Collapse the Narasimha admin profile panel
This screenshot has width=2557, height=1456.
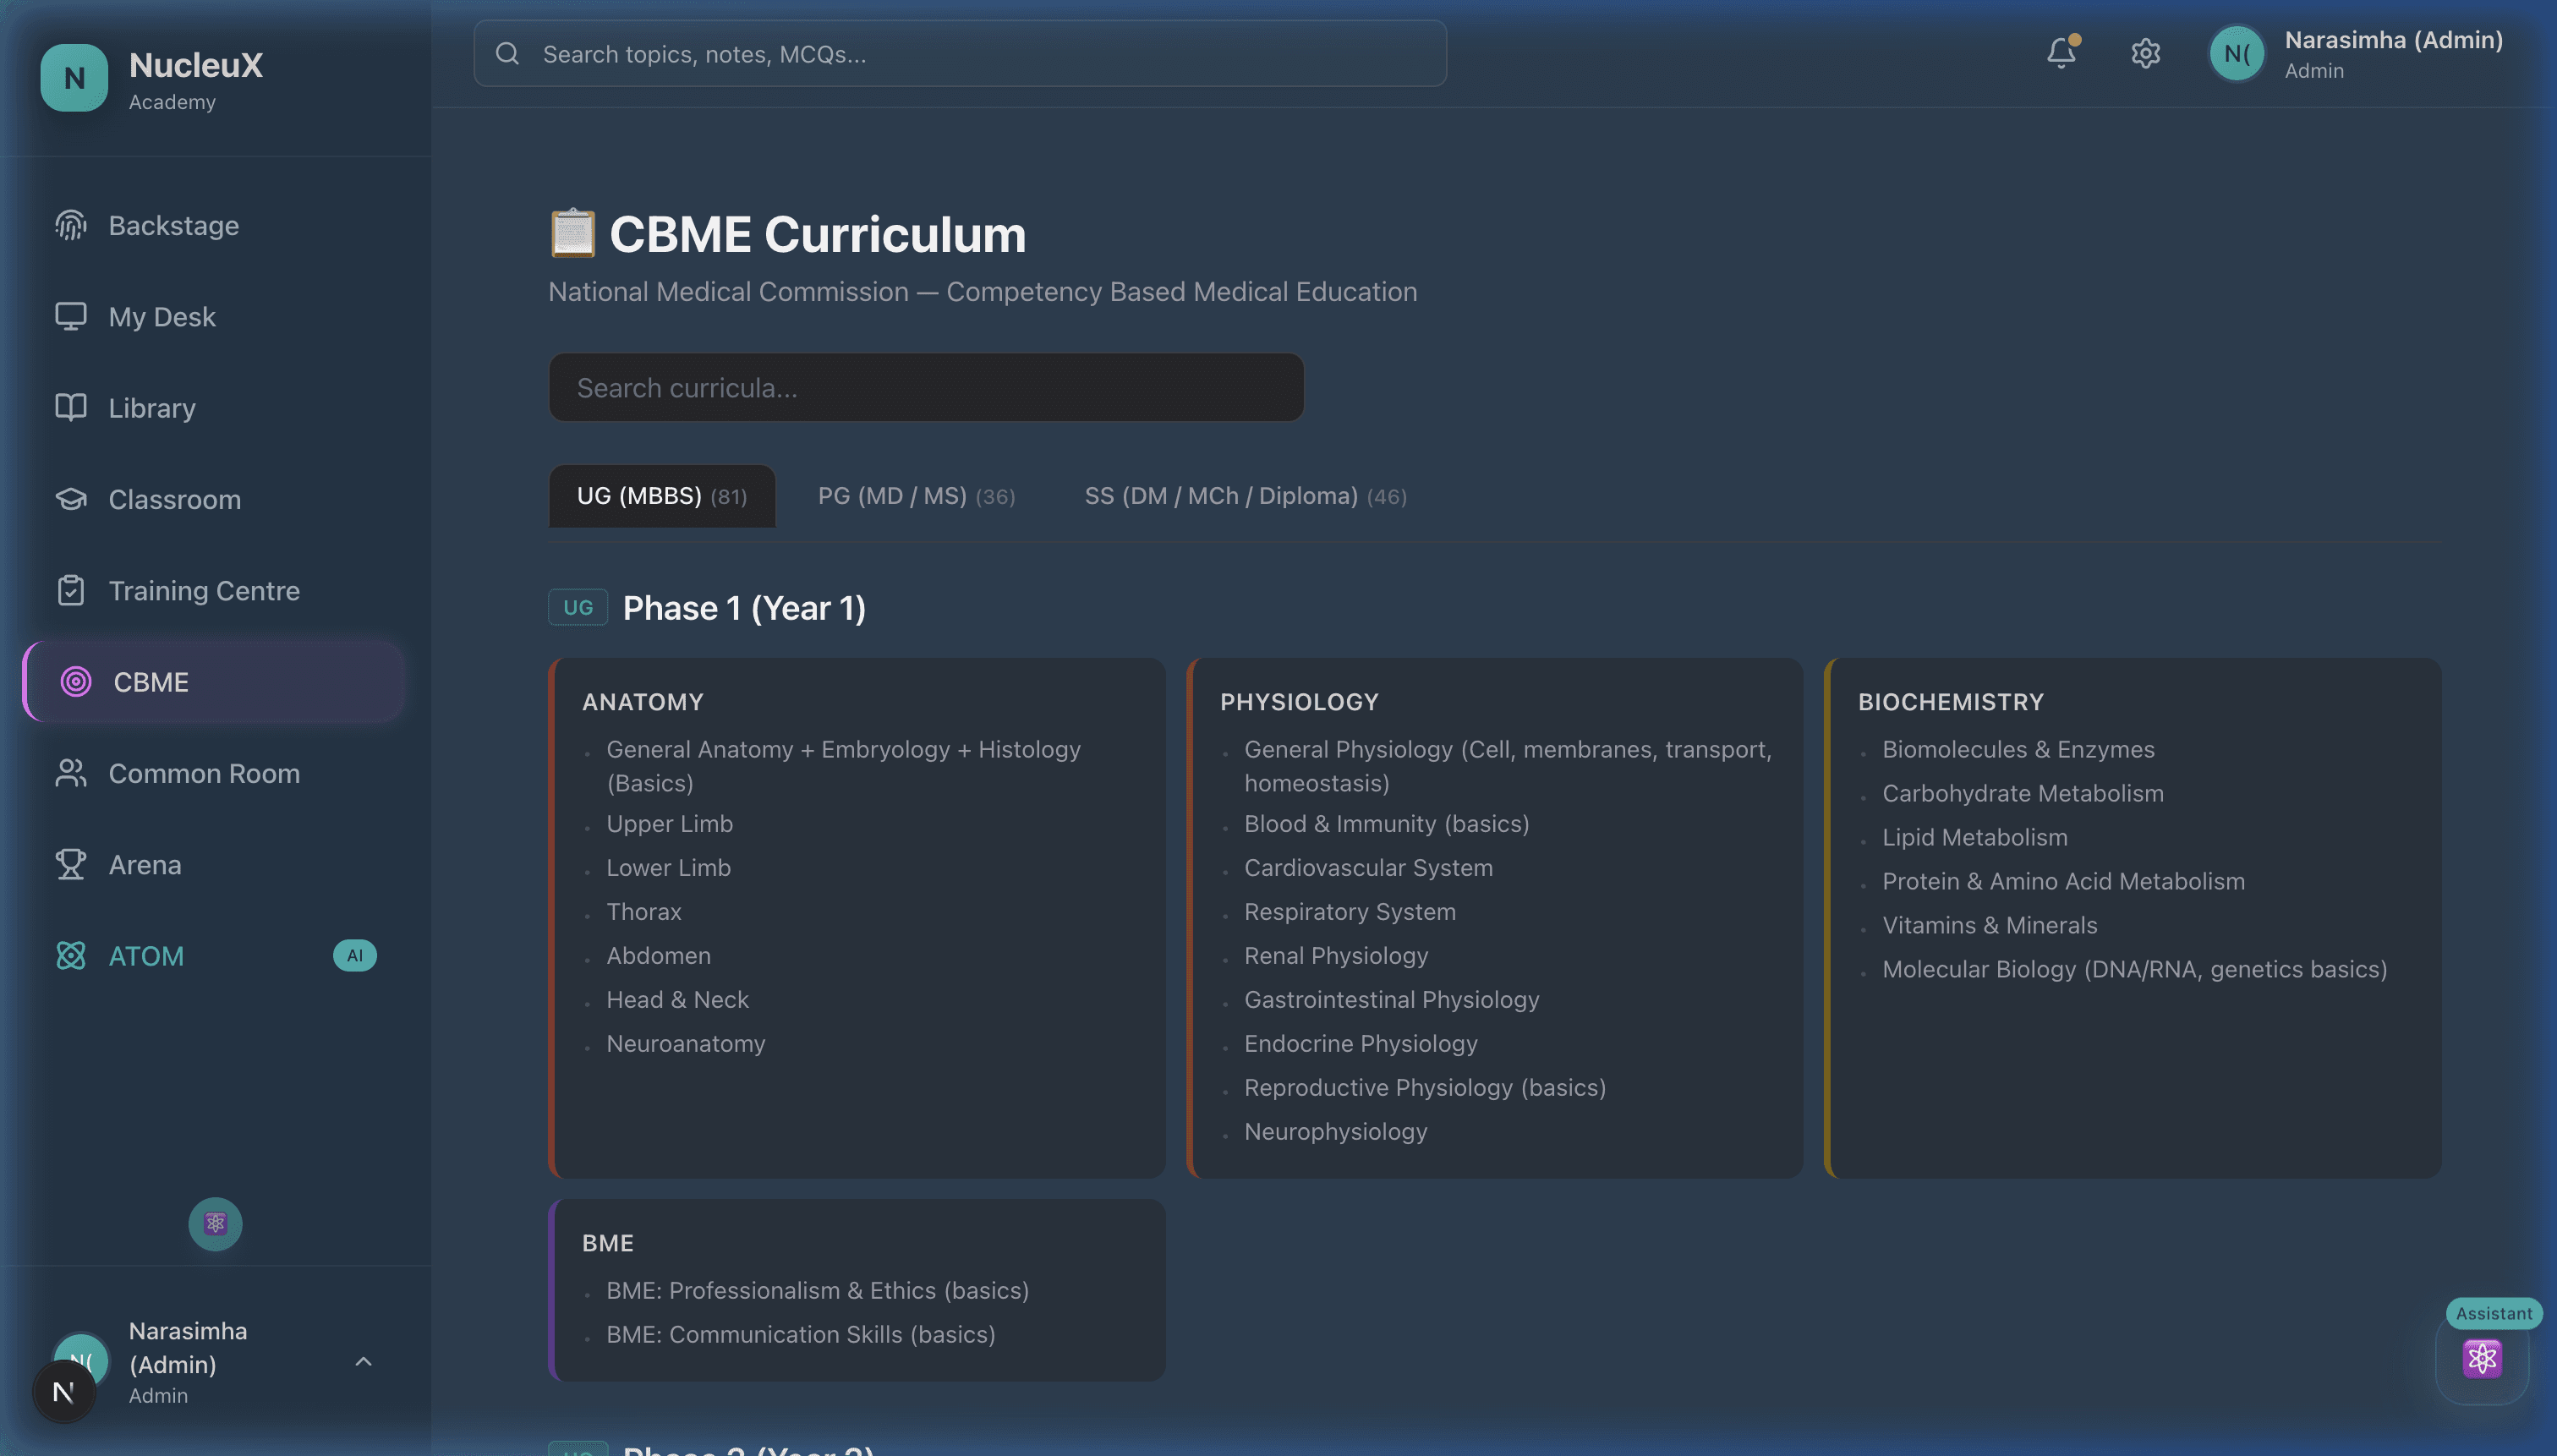pos(363,1362)
